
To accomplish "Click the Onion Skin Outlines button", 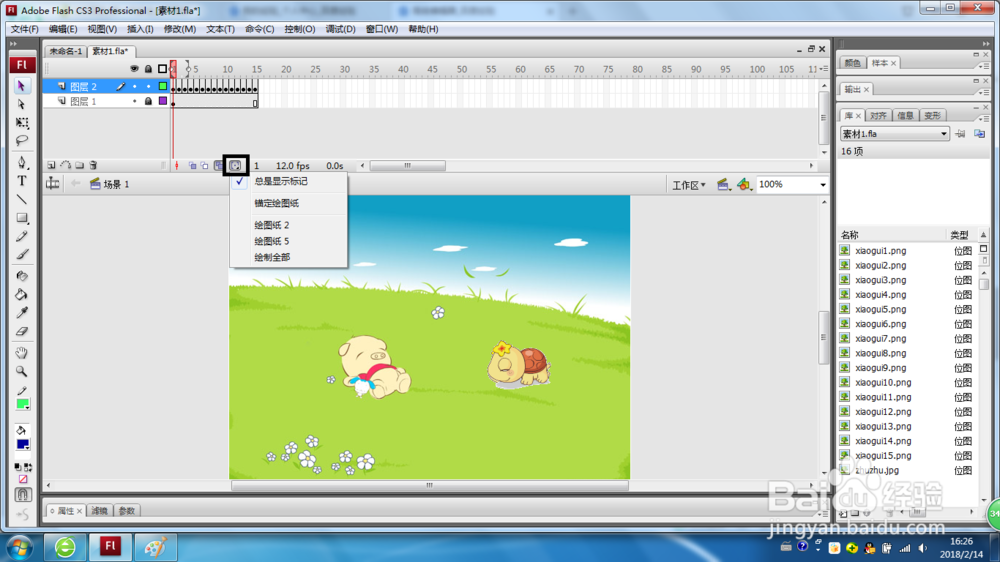I will 205,165.
